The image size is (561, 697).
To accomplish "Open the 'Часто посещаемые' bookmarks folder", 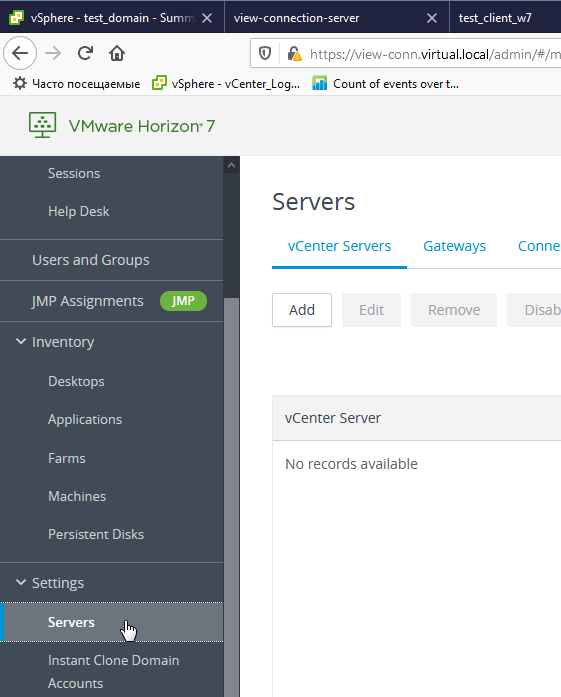I will pyautogui.click(x=76, y=84).
